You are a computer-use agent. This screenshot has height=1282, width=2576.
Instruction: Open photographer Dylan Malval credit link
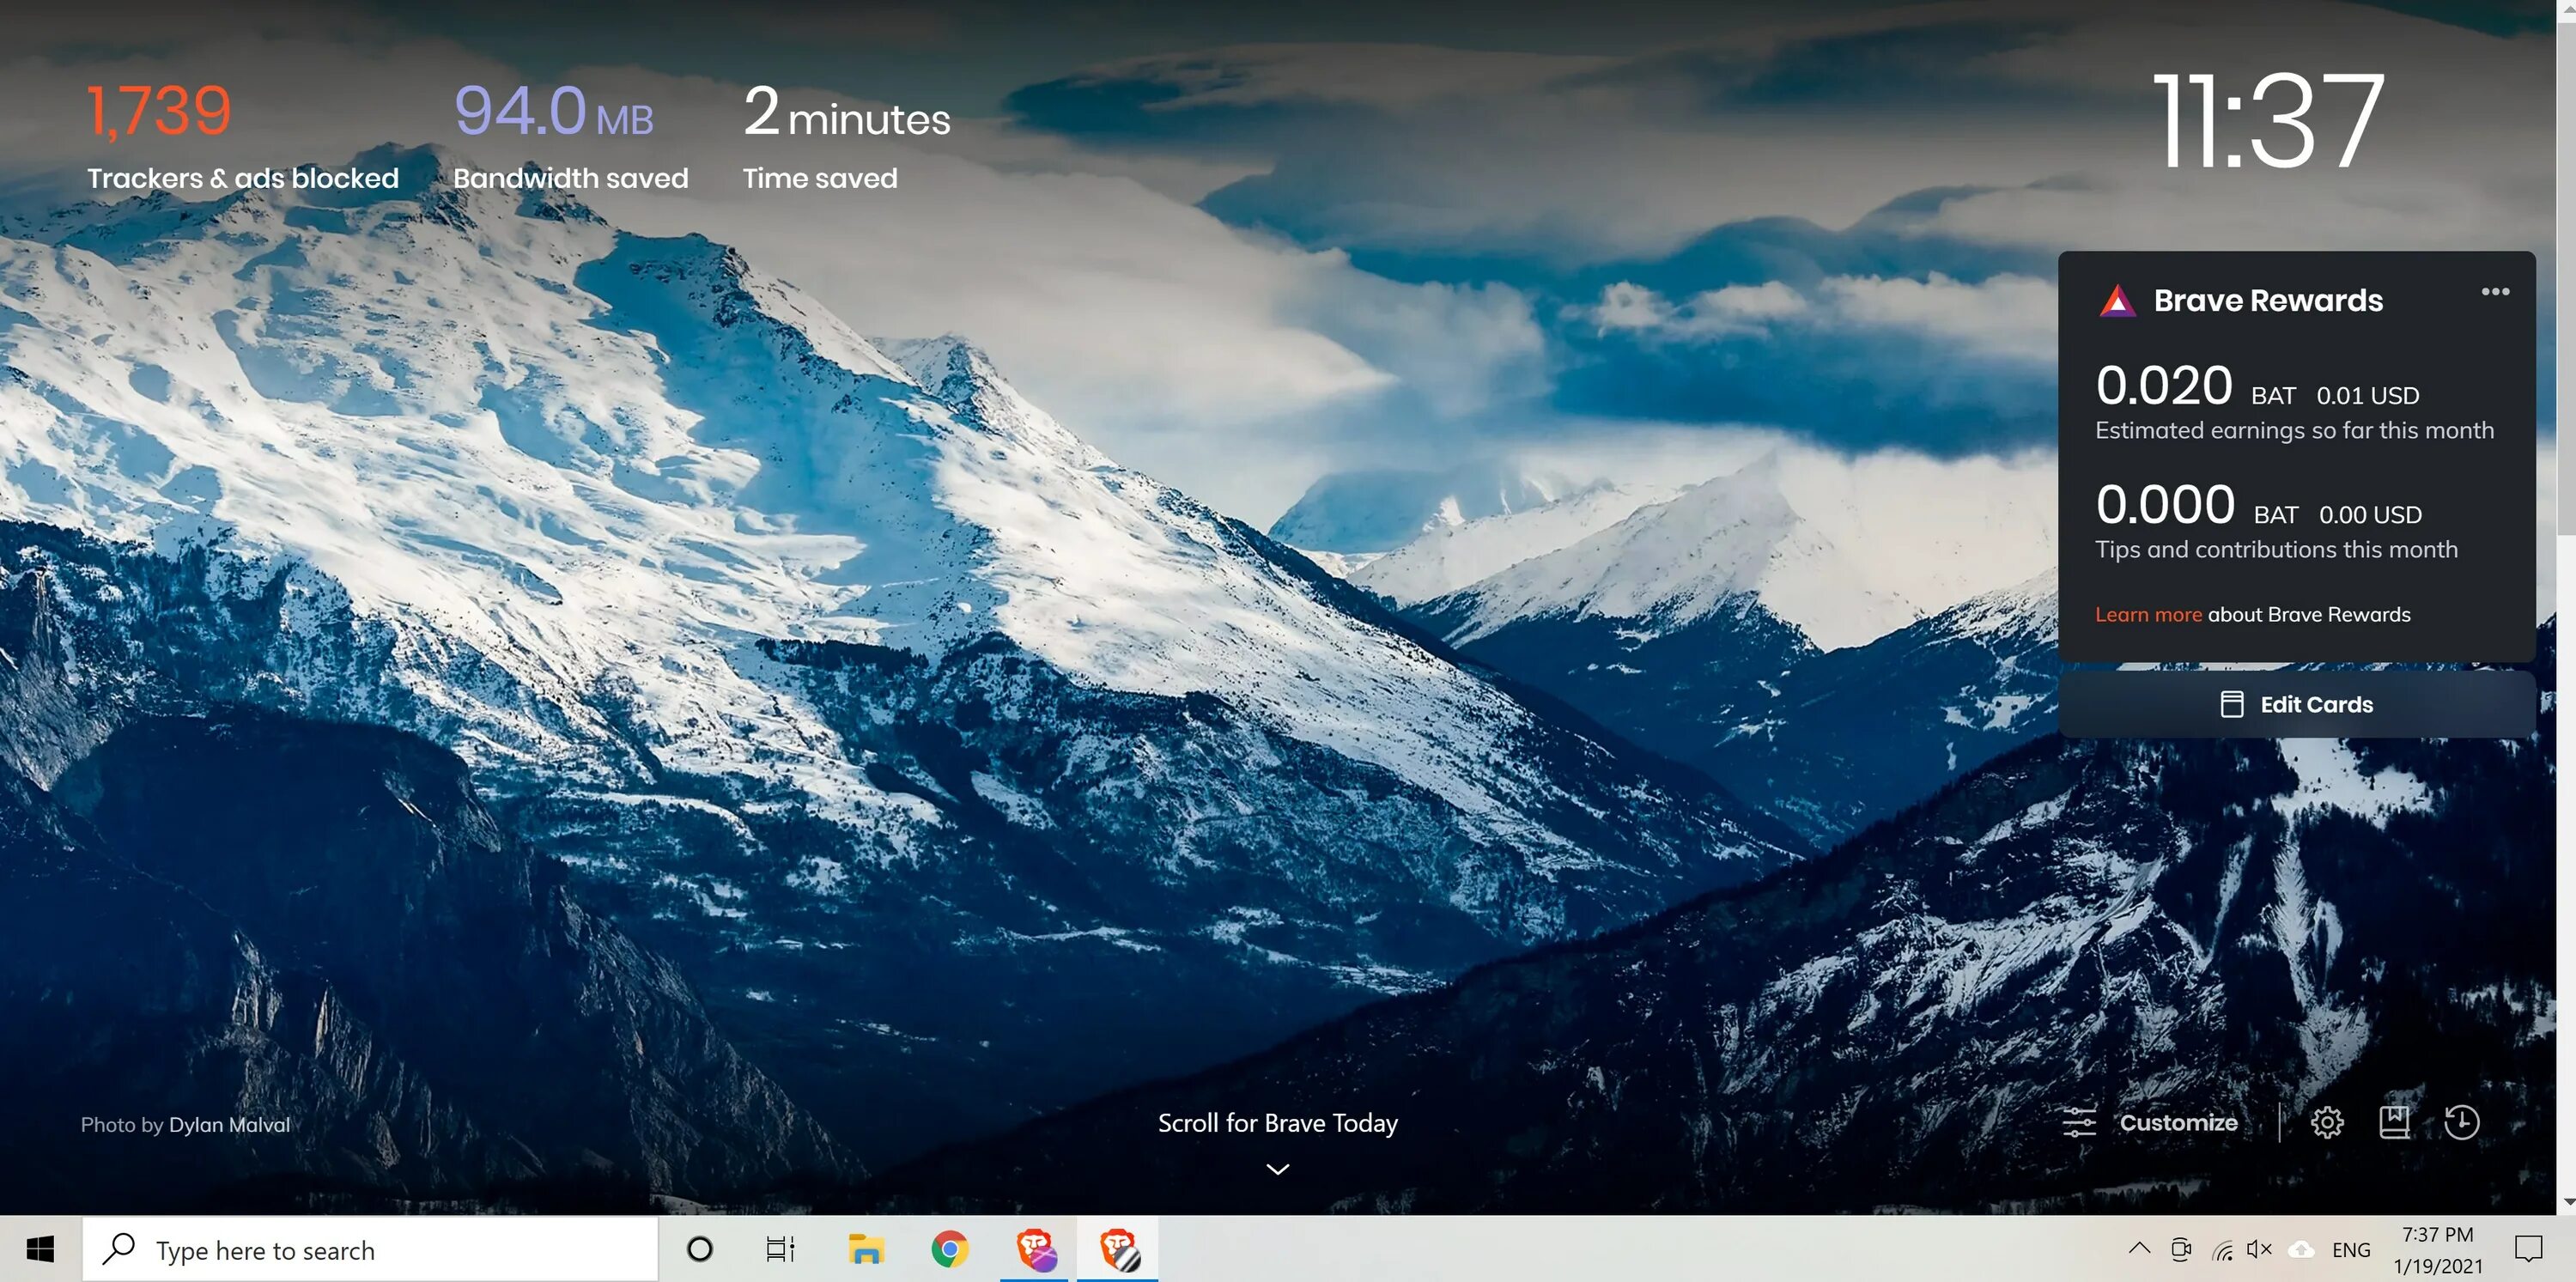point(229,1125)
